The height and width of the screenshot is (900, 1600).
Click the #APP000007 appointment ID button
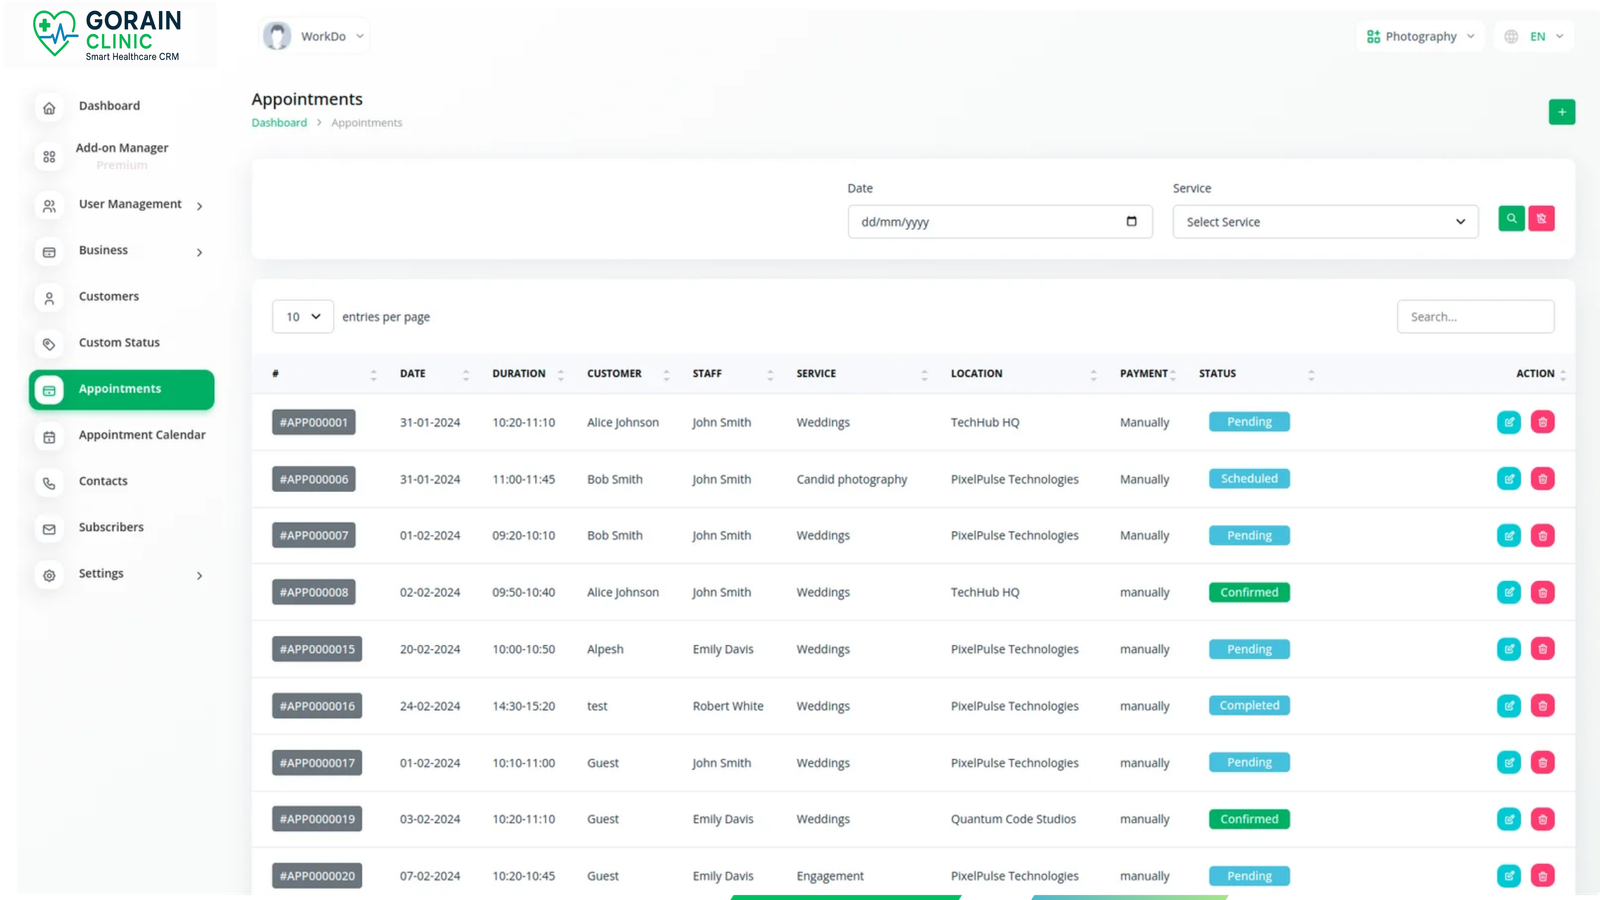(x=314, y=536)
